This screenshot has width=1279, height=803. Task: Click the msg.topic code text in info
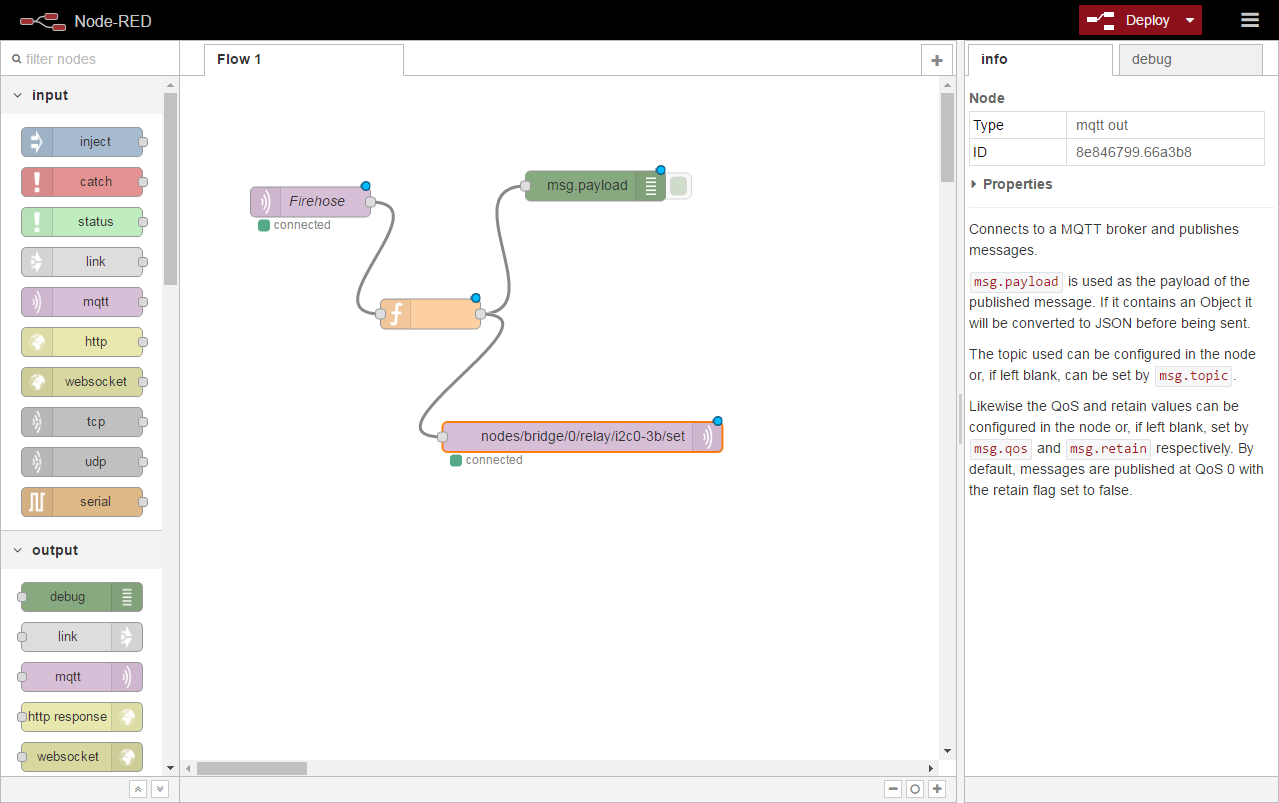click(x=1194, y=376)
